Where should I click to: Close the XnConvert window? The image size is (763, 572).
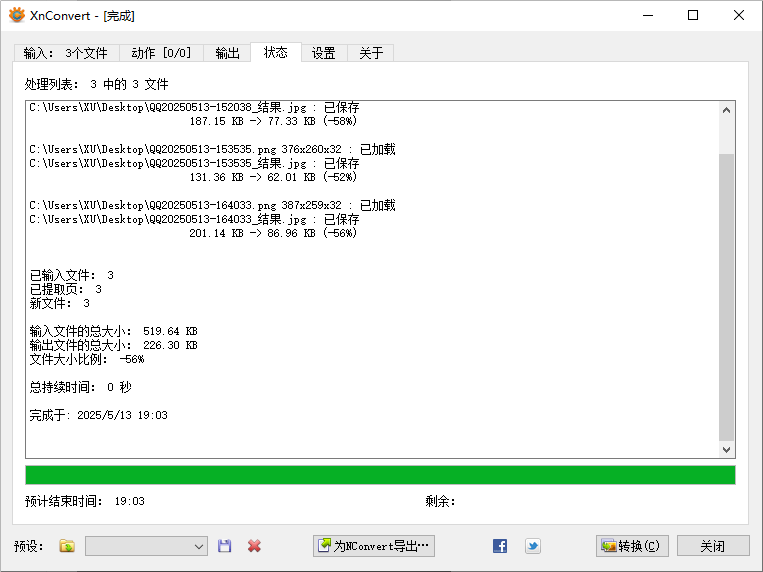pyautogui.click(x=739, y=15)
